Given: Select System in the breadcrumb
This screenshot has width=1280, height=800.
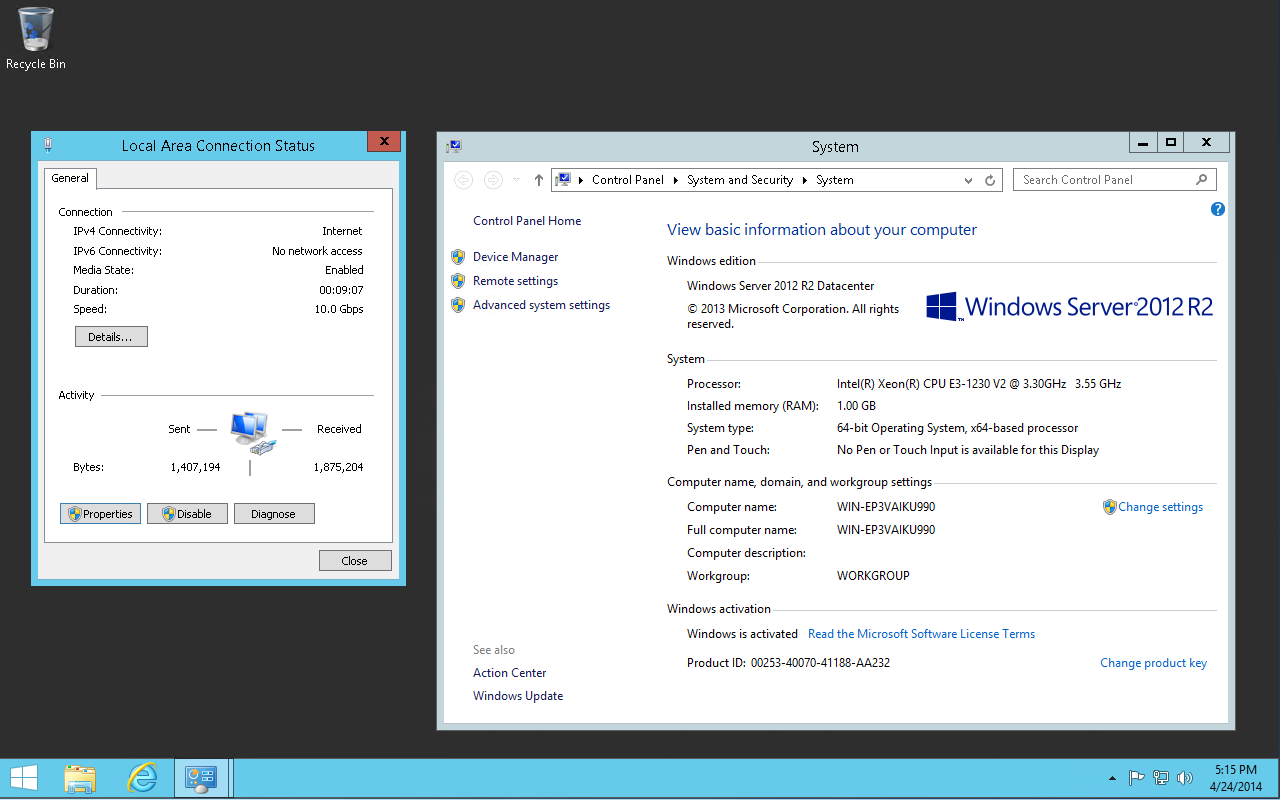Looking at the screenshot, I should (835, 180).
